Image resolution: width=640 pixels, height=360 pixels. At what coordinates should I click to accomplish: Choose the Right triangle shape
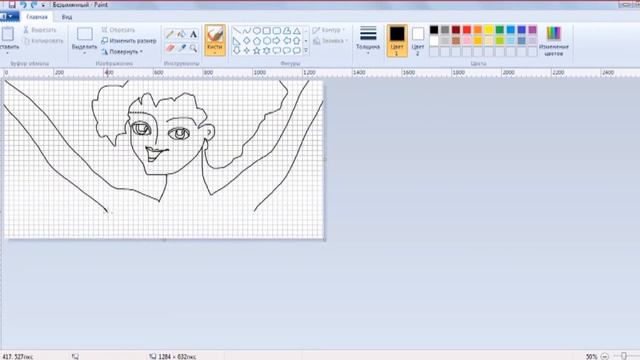(x=237, y=41)
